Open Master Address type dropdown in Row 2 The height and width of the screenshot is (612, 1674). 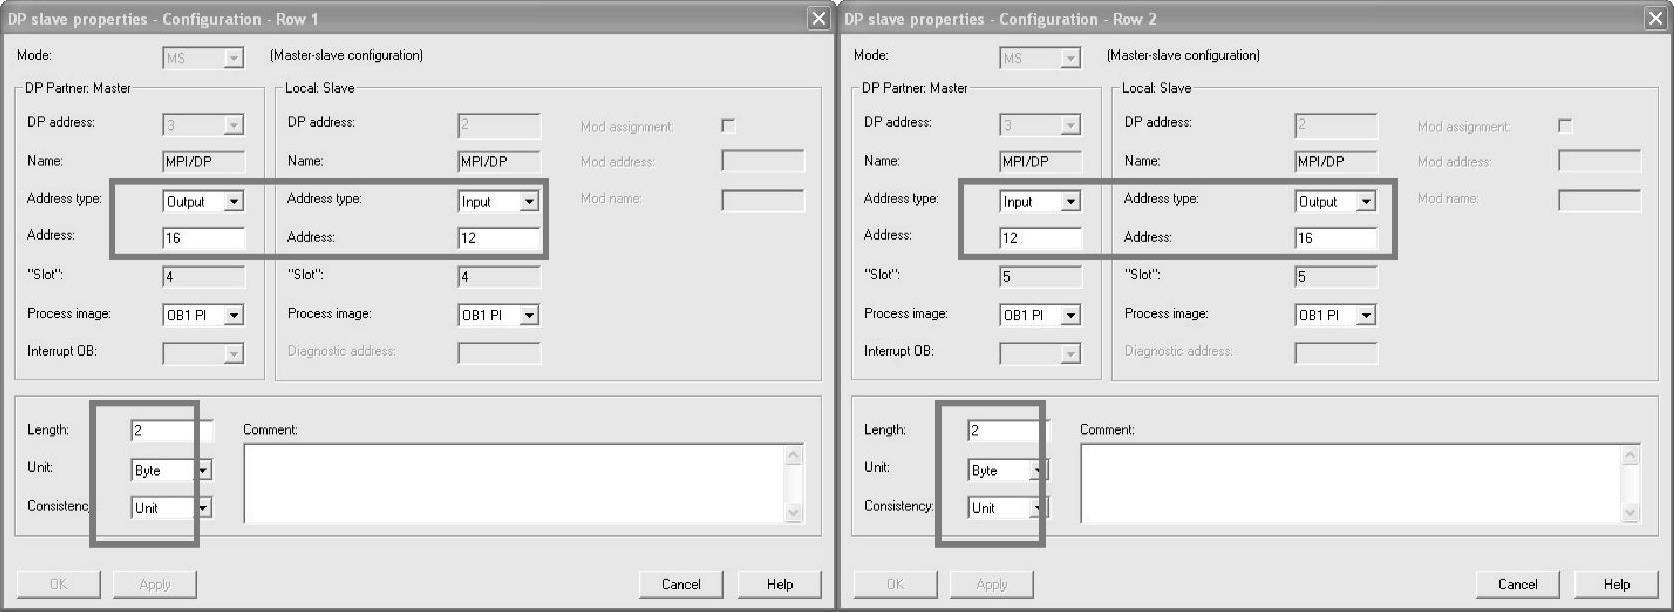point(1070,202)
